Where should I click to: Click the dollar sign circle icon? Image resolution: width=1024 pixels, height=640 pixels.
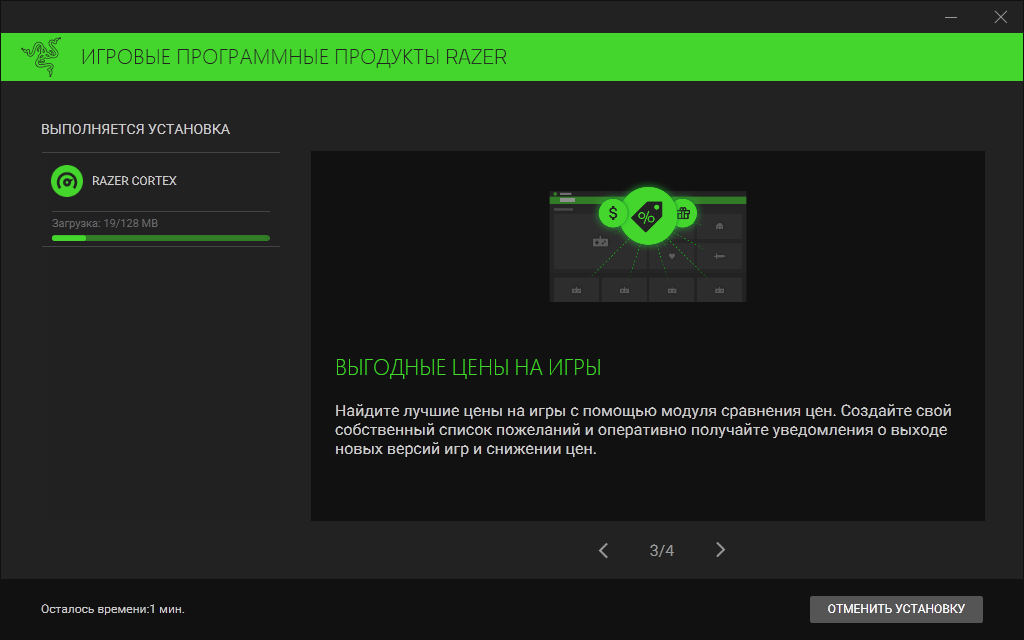pyautogui.click(x=613, y=213)
